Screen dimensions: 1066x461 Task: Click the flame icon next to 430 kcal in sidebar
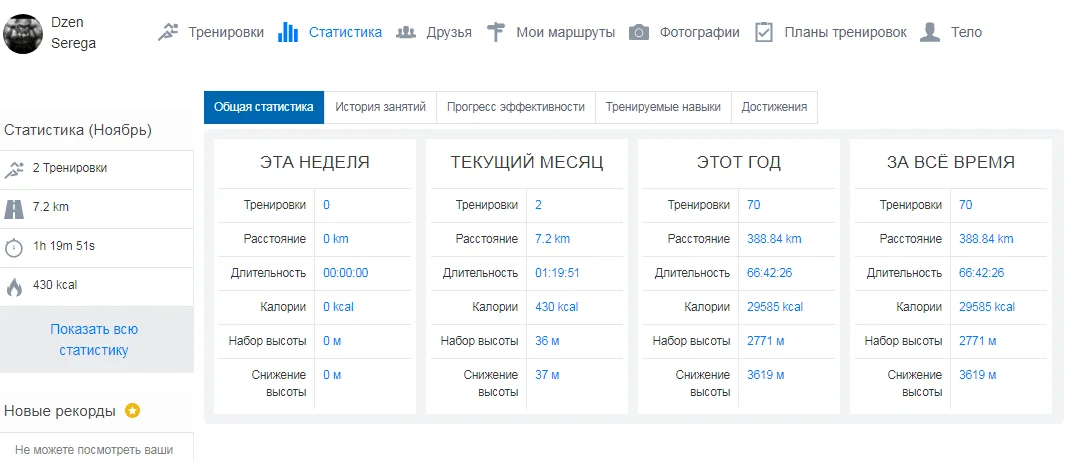[x=14, y=286]
